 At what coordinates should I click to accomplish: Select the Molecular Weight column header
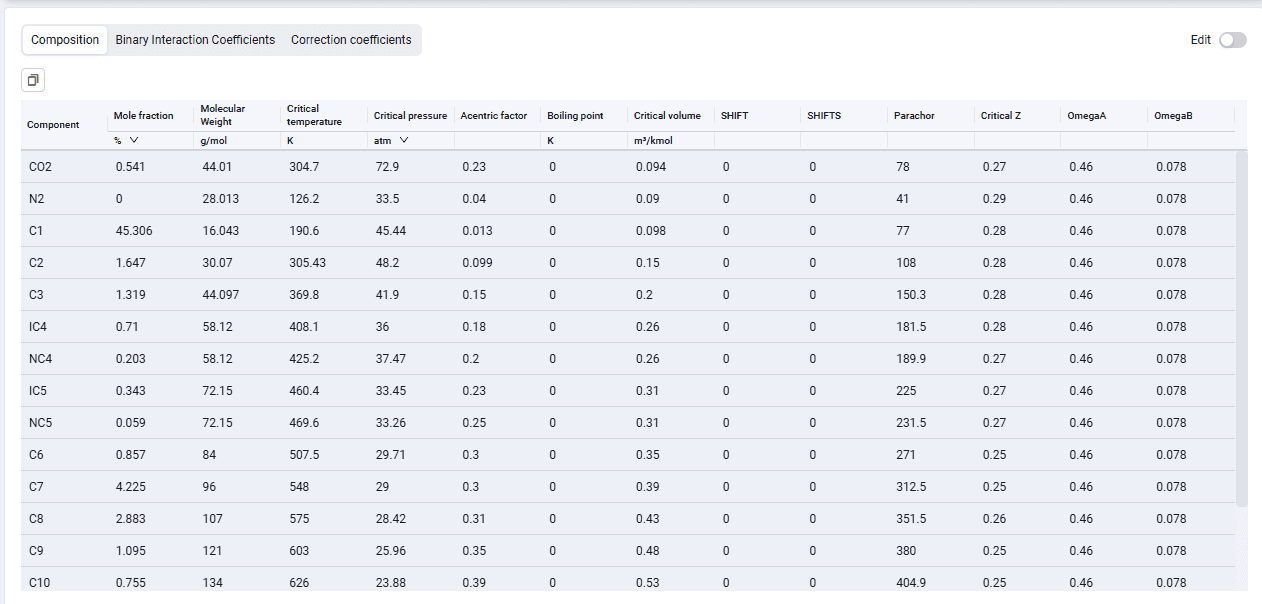point(223,115)
